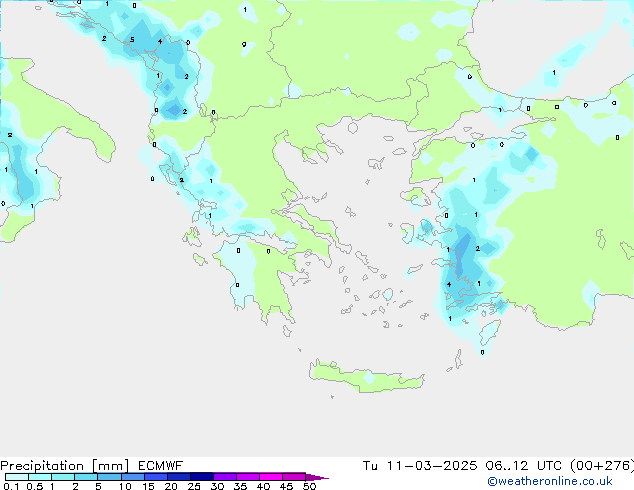Select the 2–5 mm legend swatch
The width and height of the screenshot is (634, 490).
[x=86, y=477]
